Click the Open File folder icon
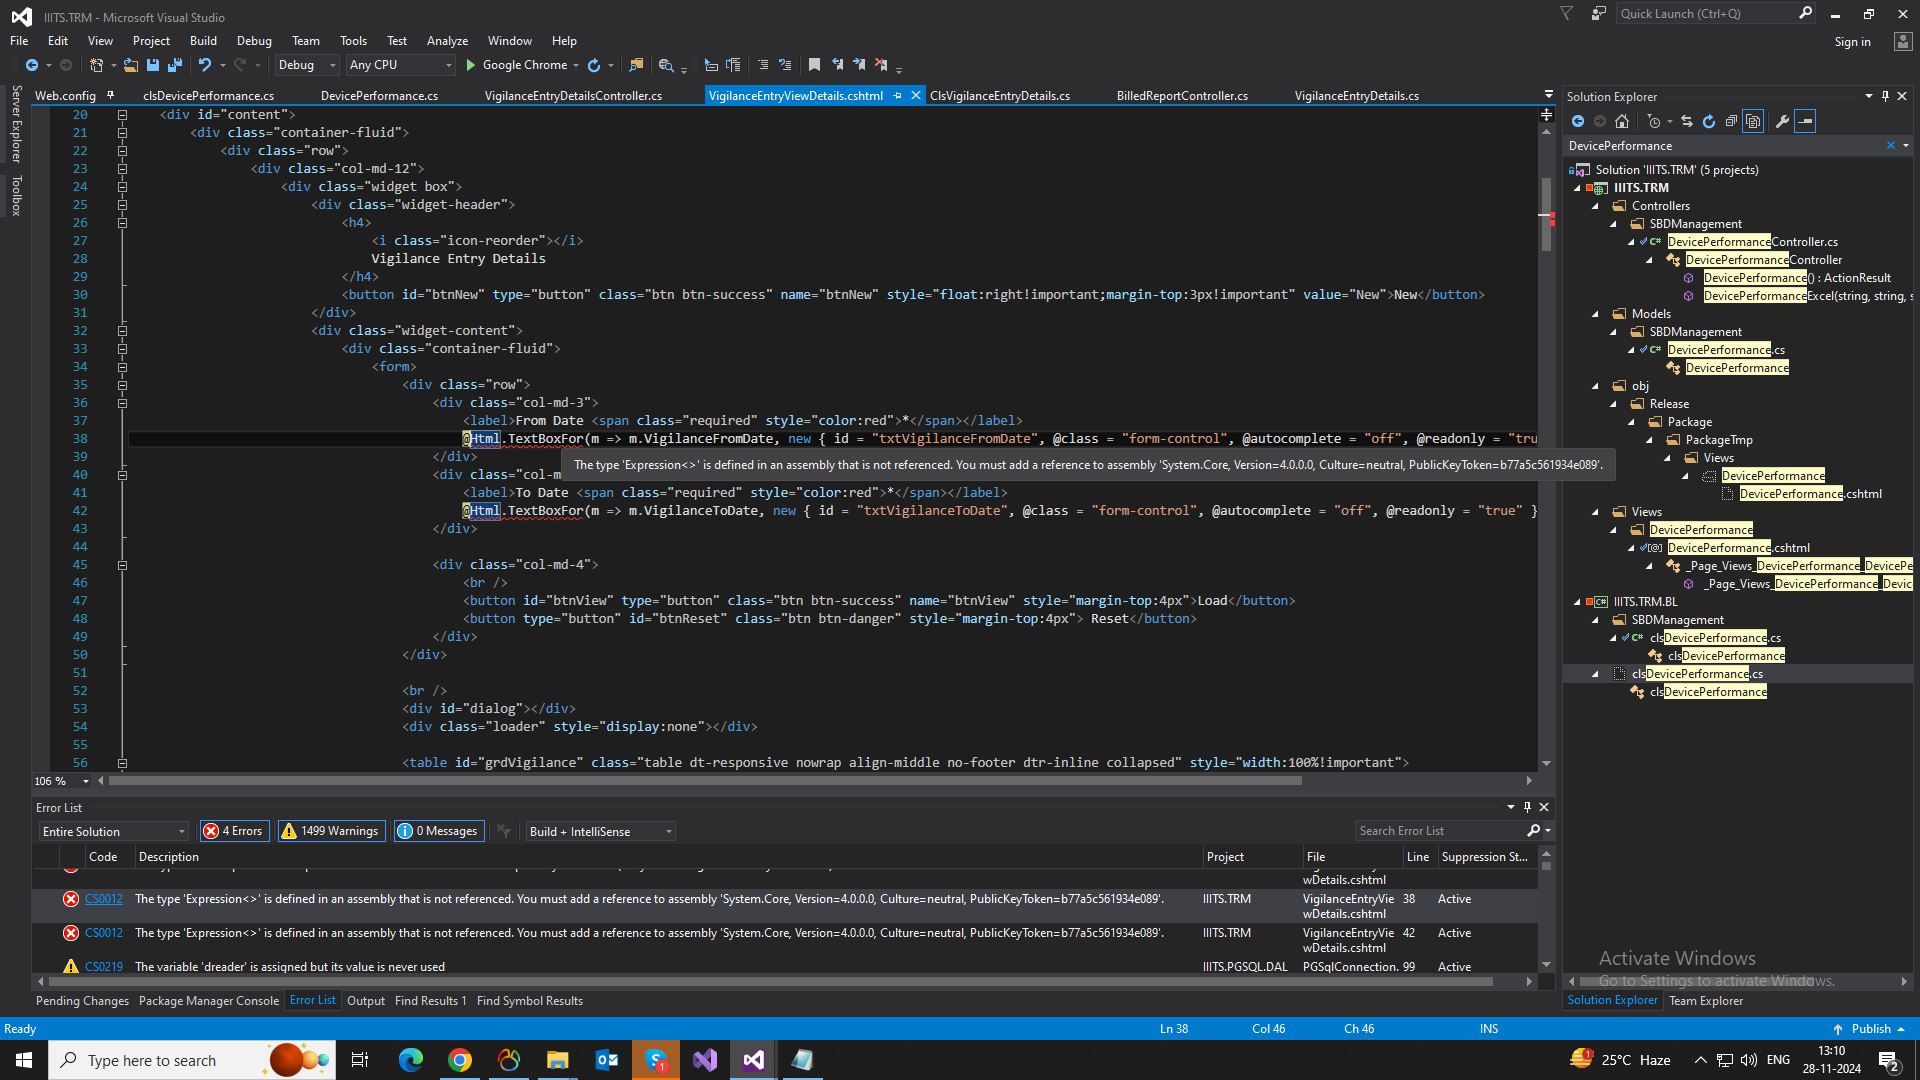Image resolution: width=1920 pixels, height=1080 pixels. click(x=131, y=65)
